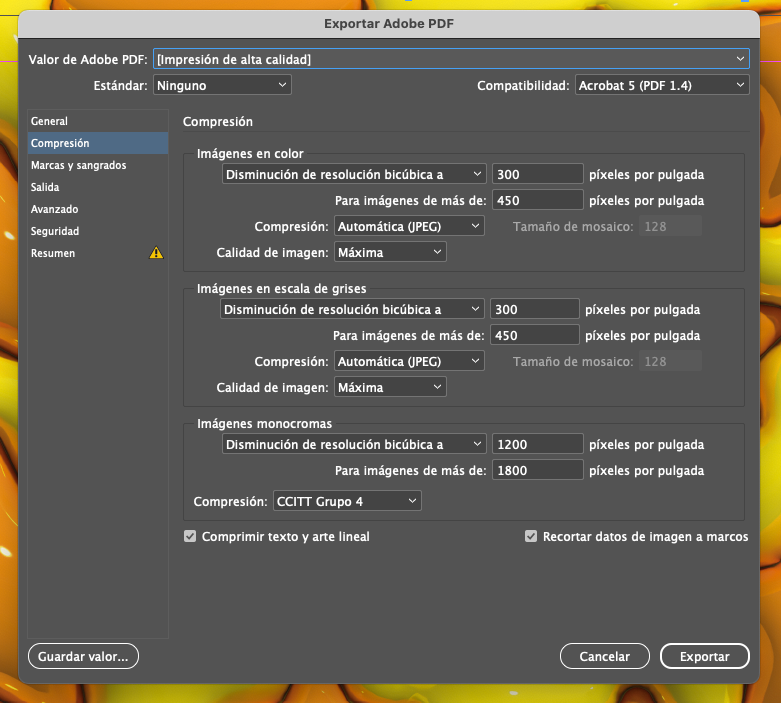Click color images 300 ppi resolution field
This screenshot has height=703, width=781.
pyautogui.click(x=537, y=174)
